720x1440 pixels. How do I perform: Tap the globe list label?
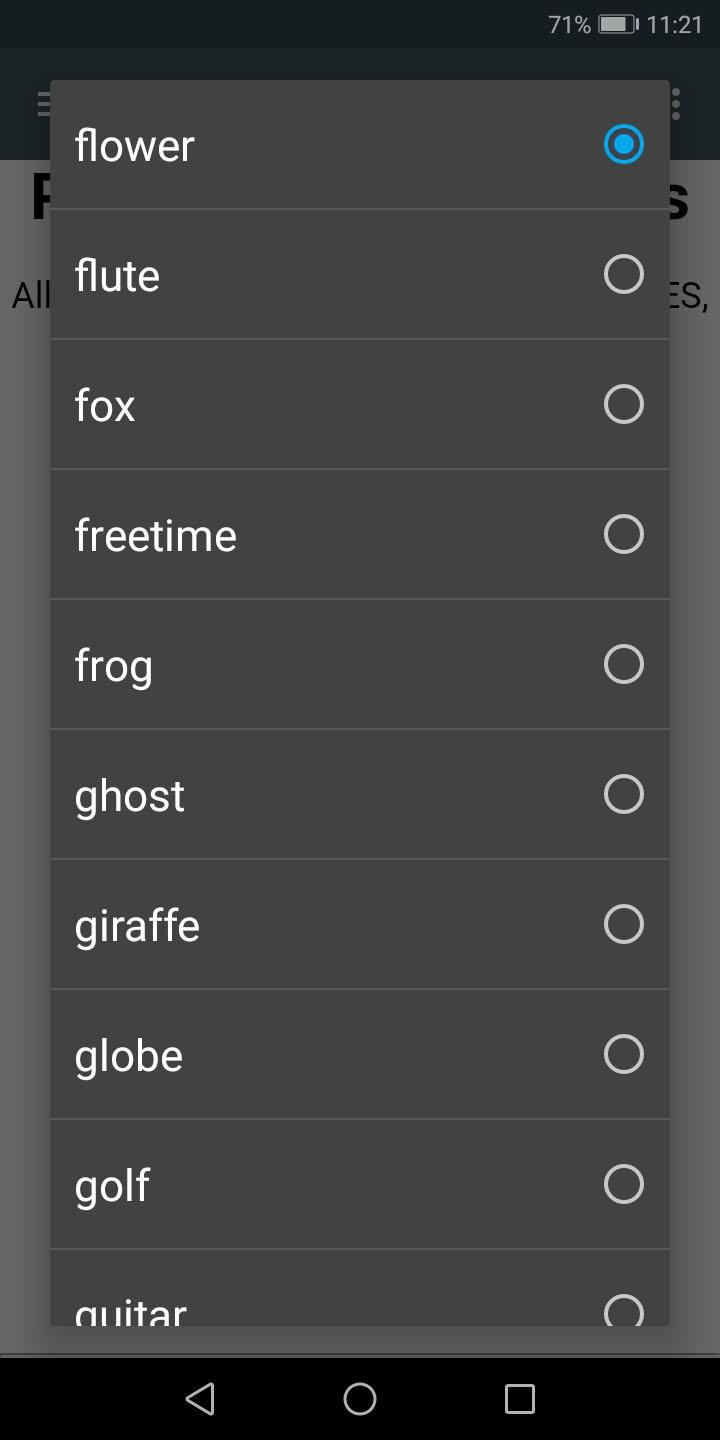pyautogui.click(x=129, y=1056)
